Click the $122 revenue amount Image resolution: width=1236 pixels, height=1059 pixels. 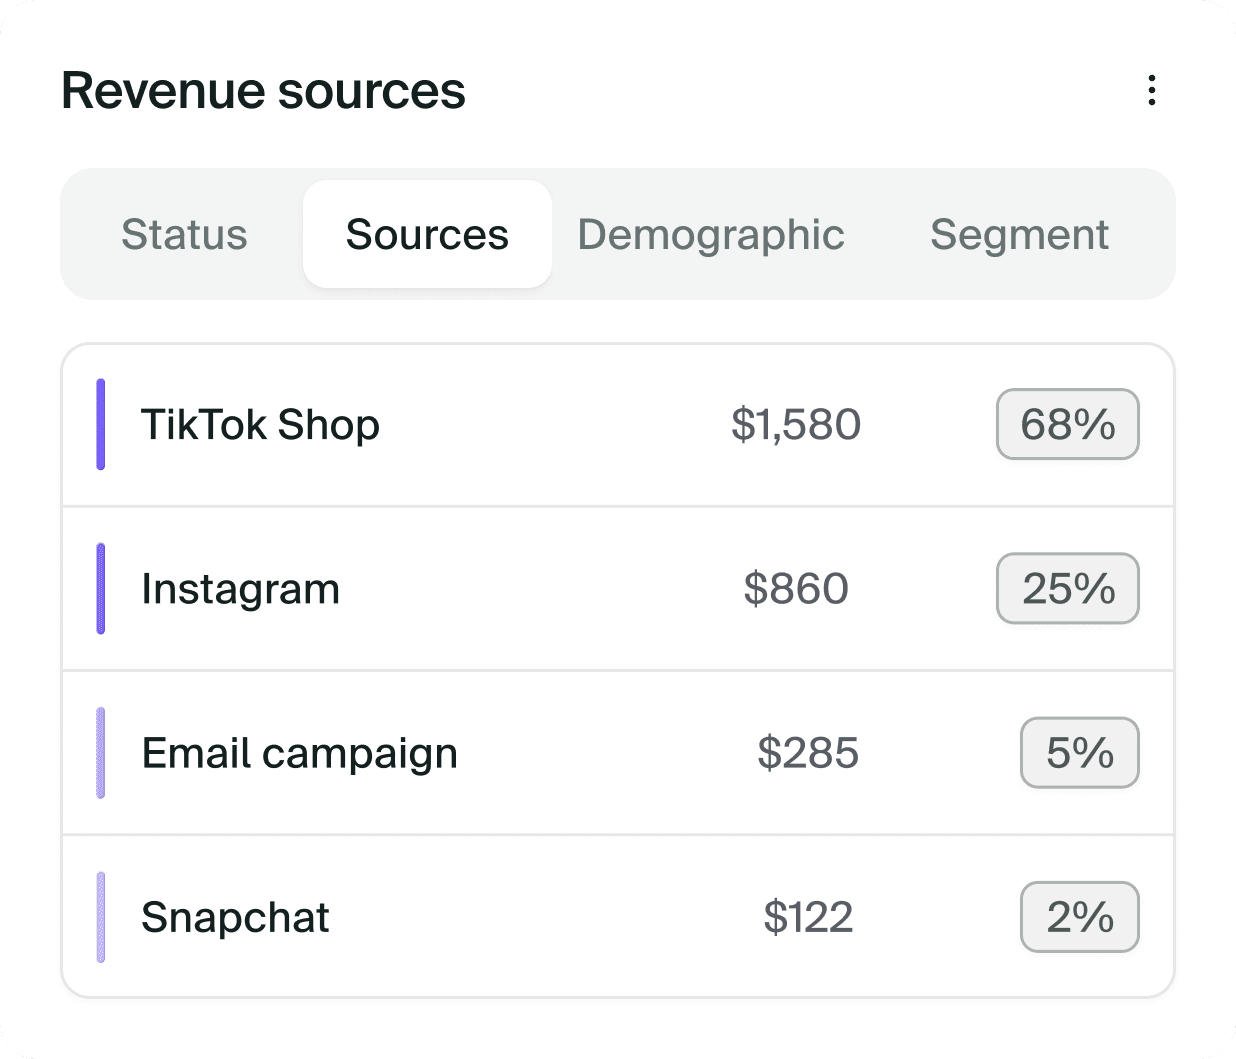pyautogui.click(x=808, y=917)
